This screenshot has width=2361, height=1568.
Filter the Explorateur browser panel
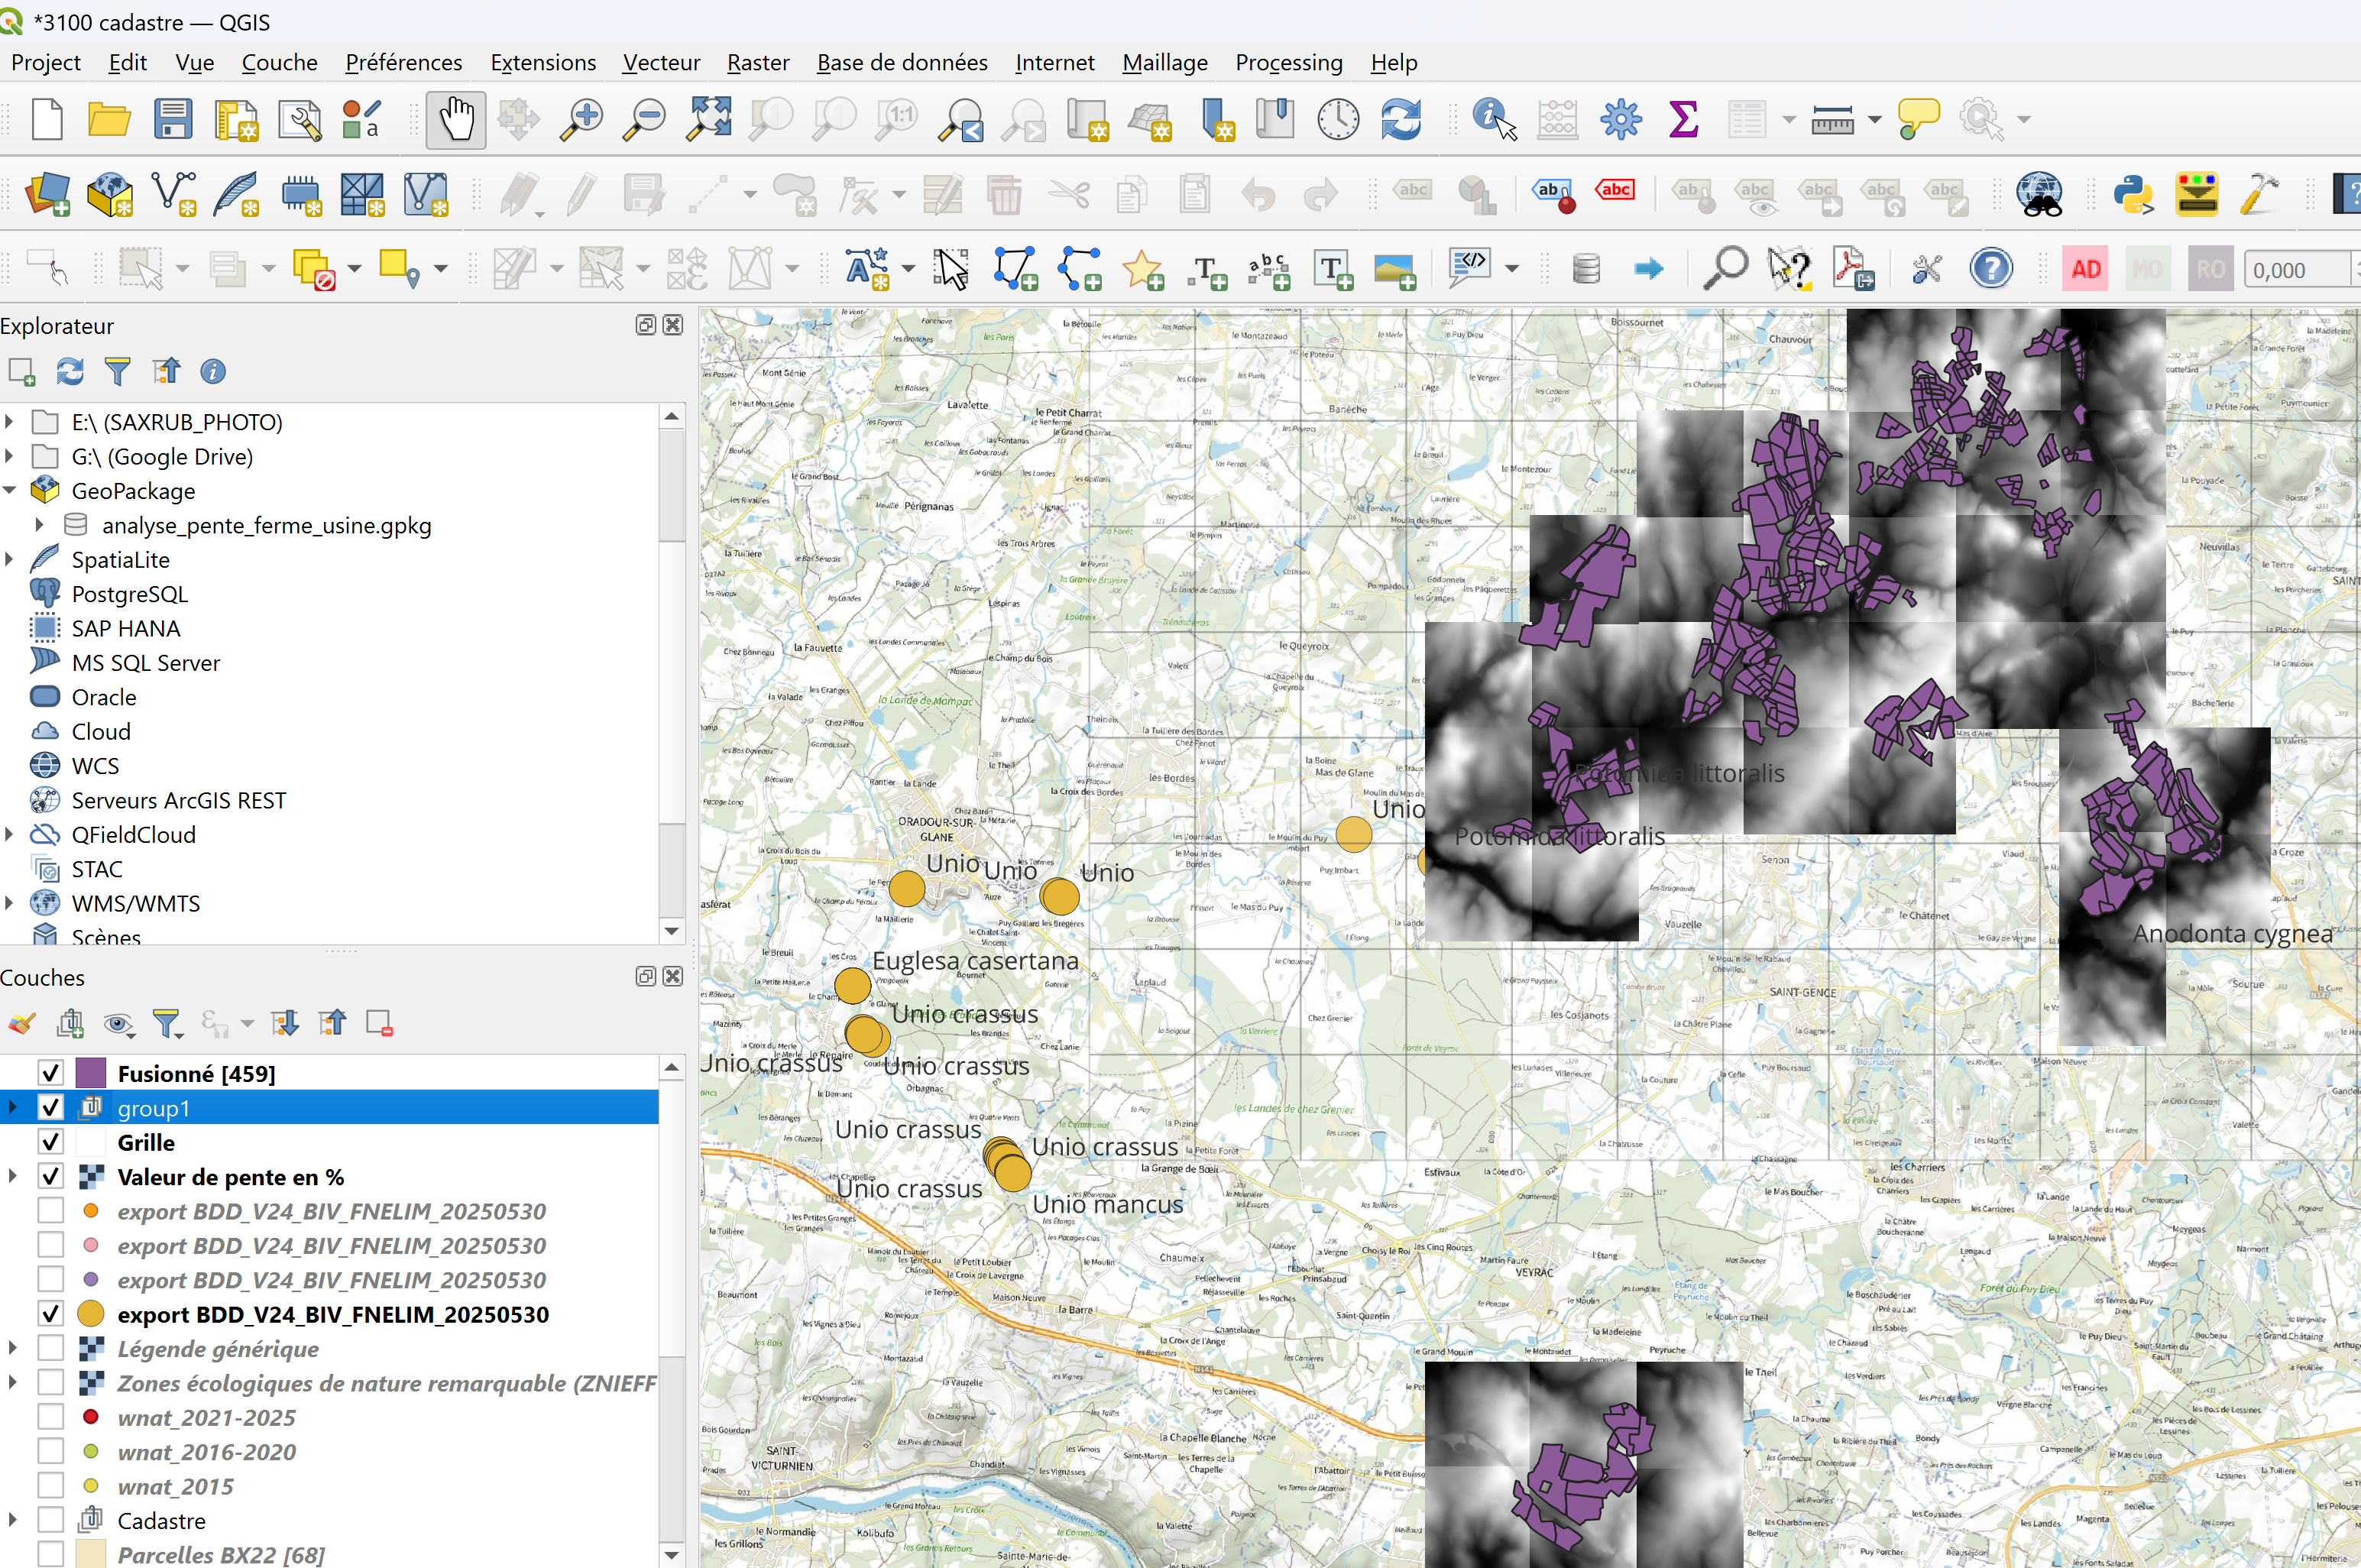pos(118,372)
